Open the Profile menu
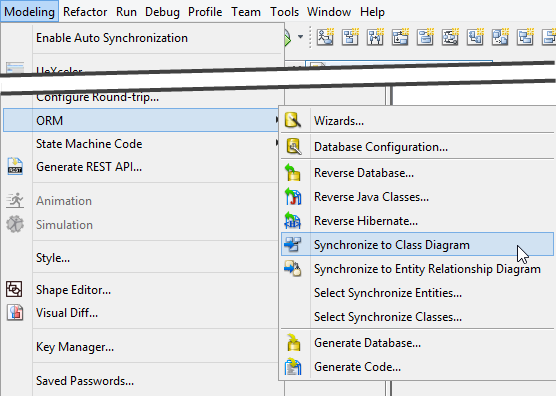556x396 pixels. 205,12
